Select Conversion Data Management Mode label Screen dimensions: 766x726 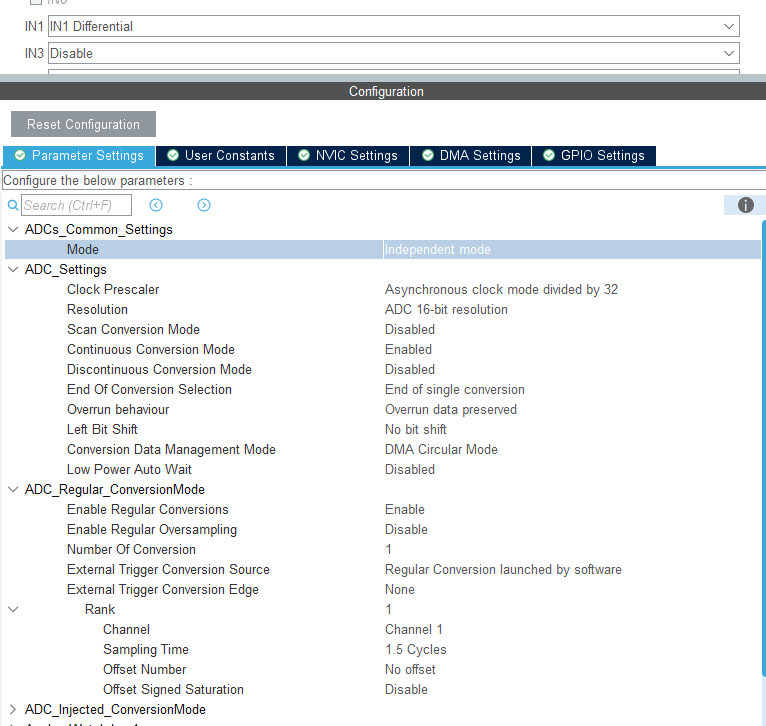pos(171,450)
